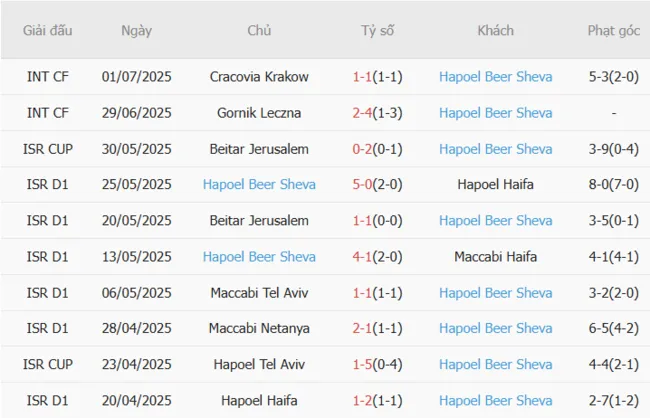This screenshot has width=650, height=418.
Task: Open Hapoel Beer Sheva in the 01/07/2025 row
Action: tap(495, 77)
